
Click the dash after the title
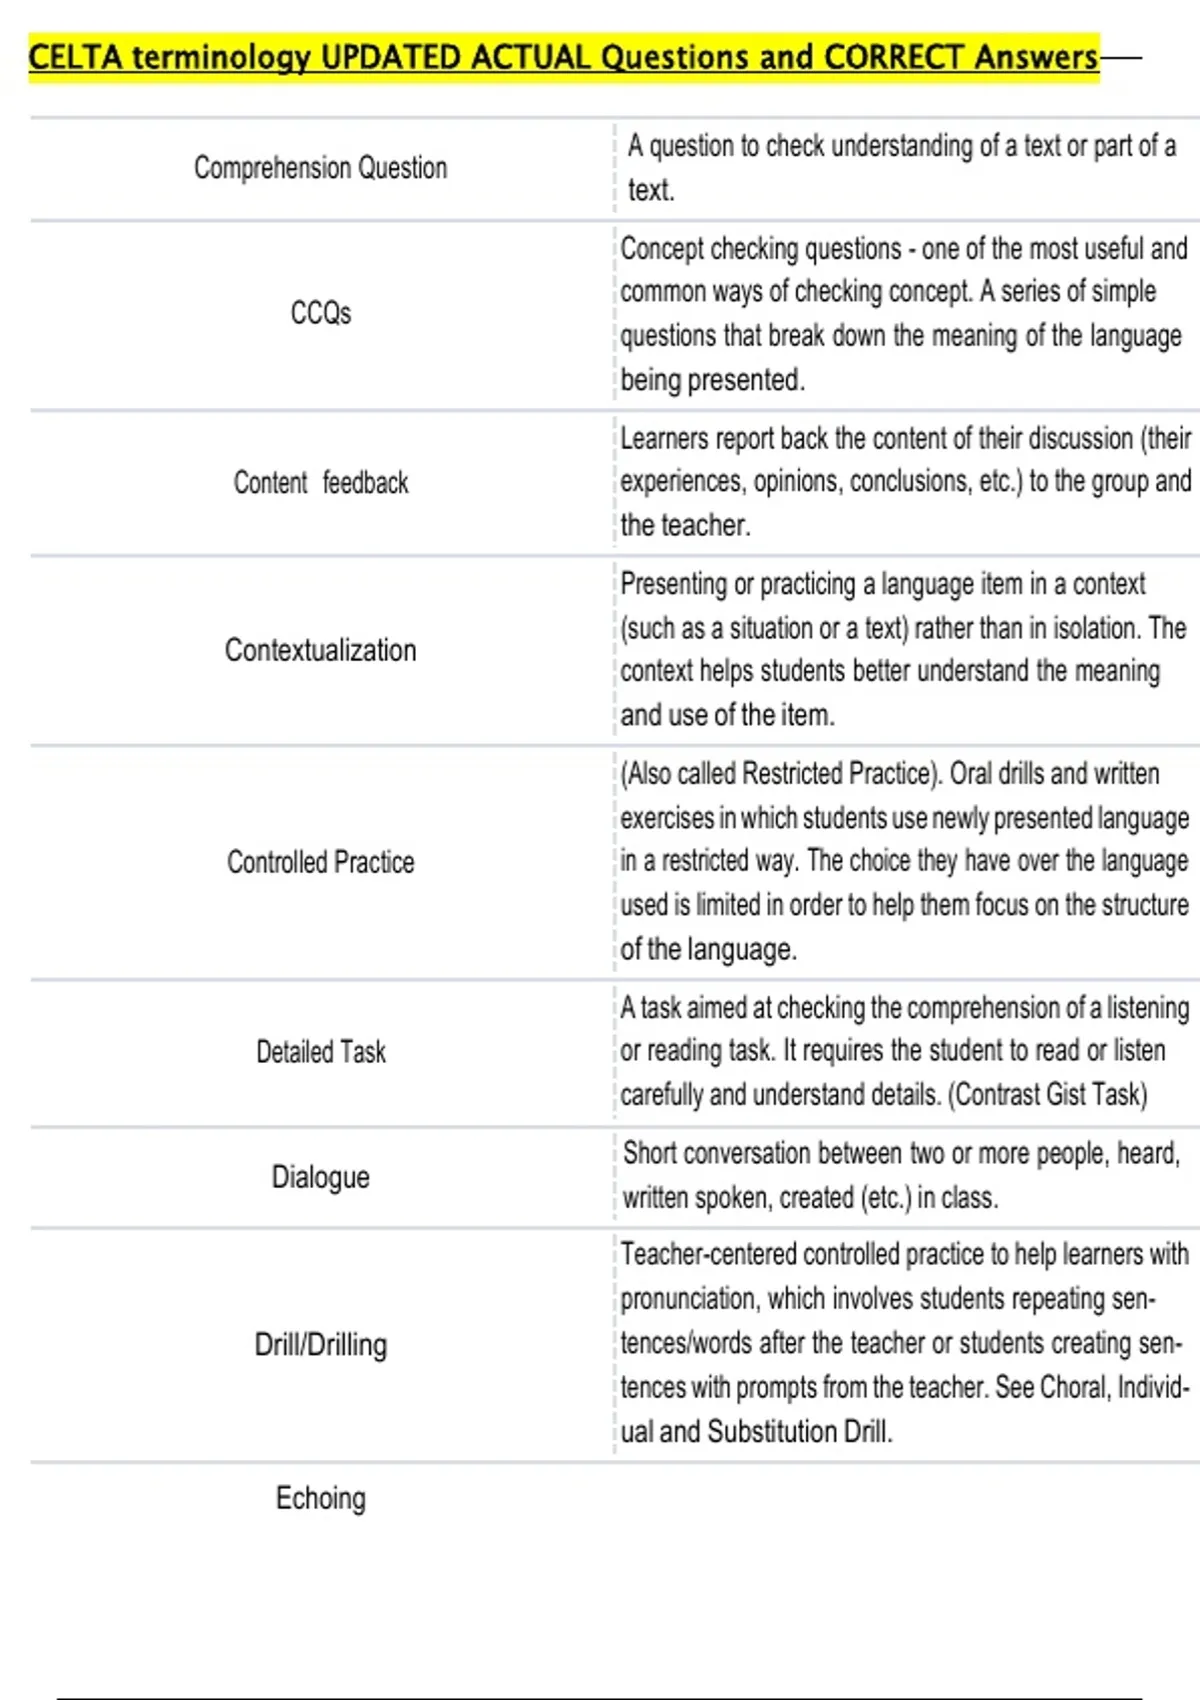click(1120, 59)
